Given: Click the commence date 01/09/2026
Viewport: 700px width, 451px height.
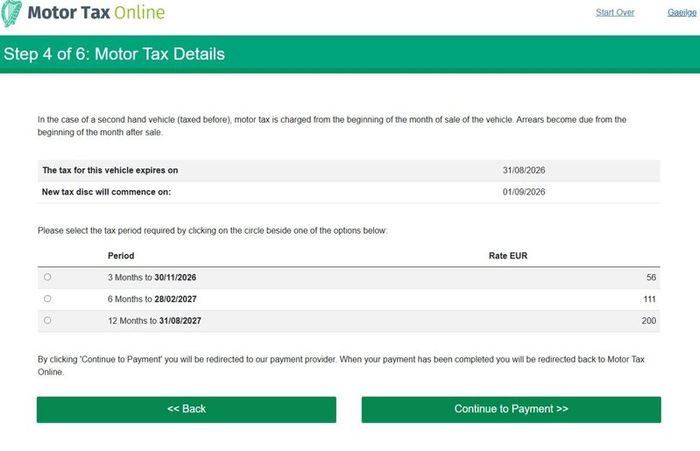Looking at the screenshot, I should pos(524,192).
